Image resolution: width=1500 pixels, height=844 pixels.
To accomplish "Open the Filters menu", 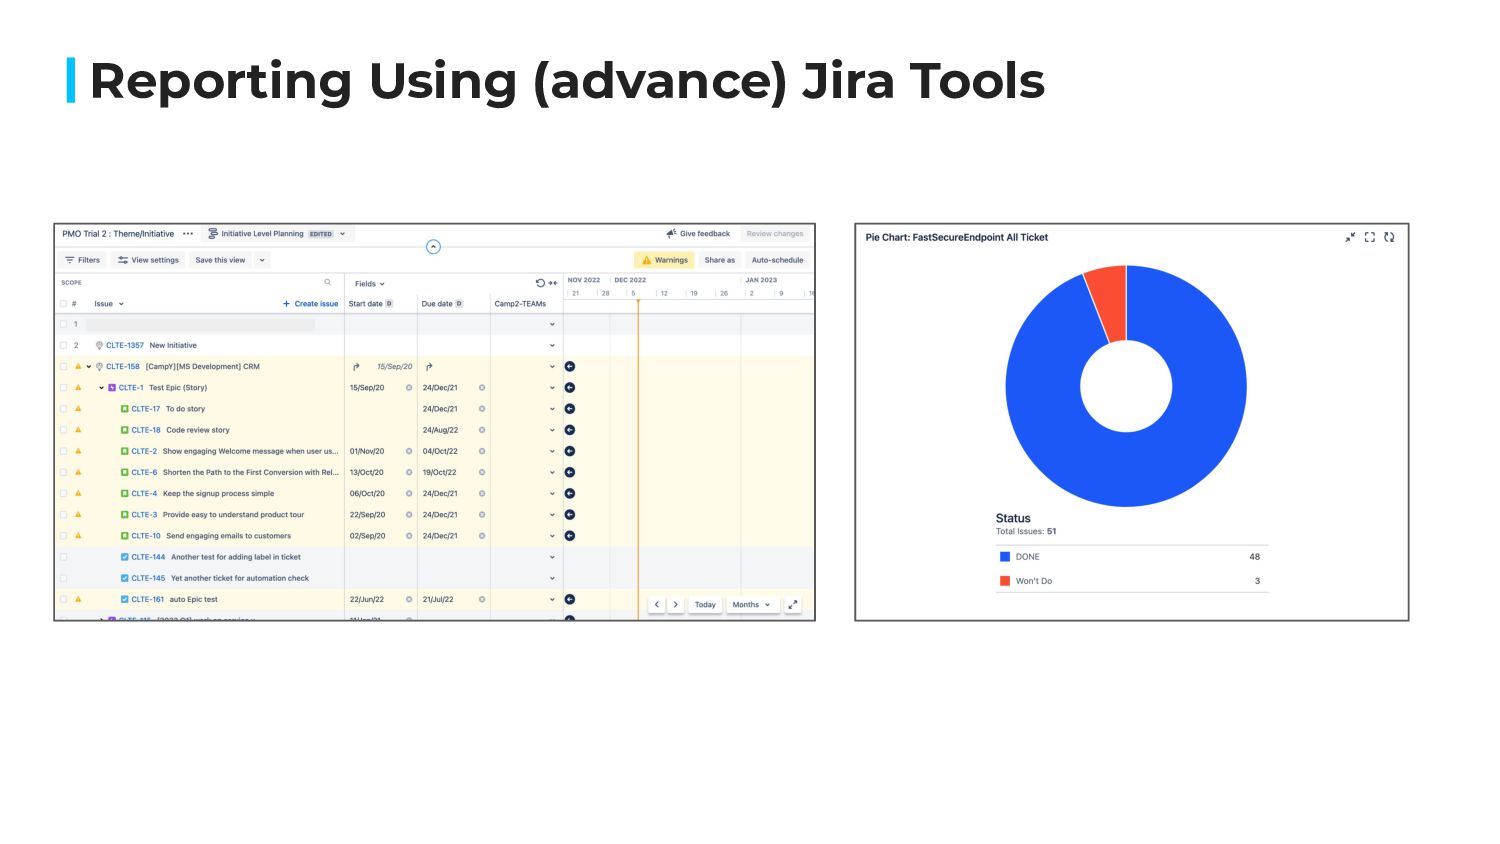I will pos(83,260).
